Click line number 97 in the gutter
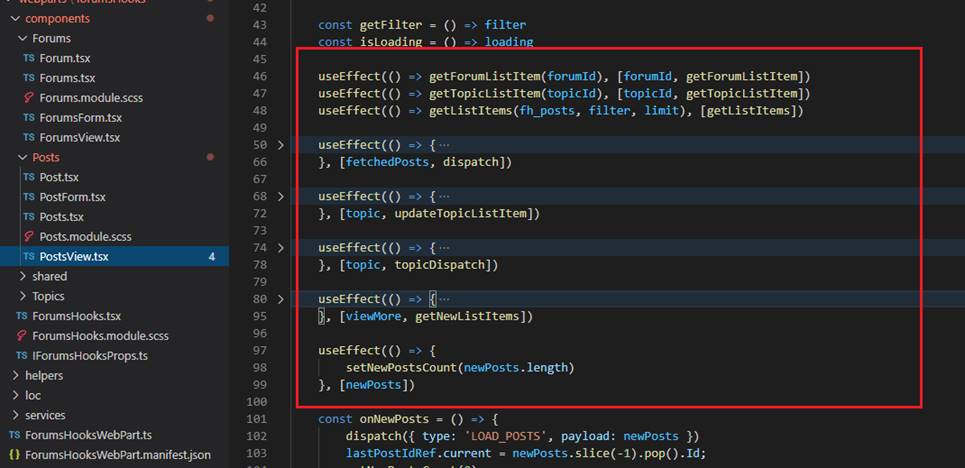 (260, 351)
